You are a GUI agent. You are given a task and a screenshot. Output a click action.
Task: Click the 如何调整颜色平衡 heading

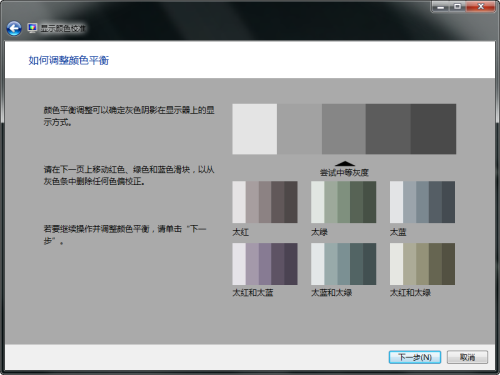pyautogui.click(x=69, y=60)
